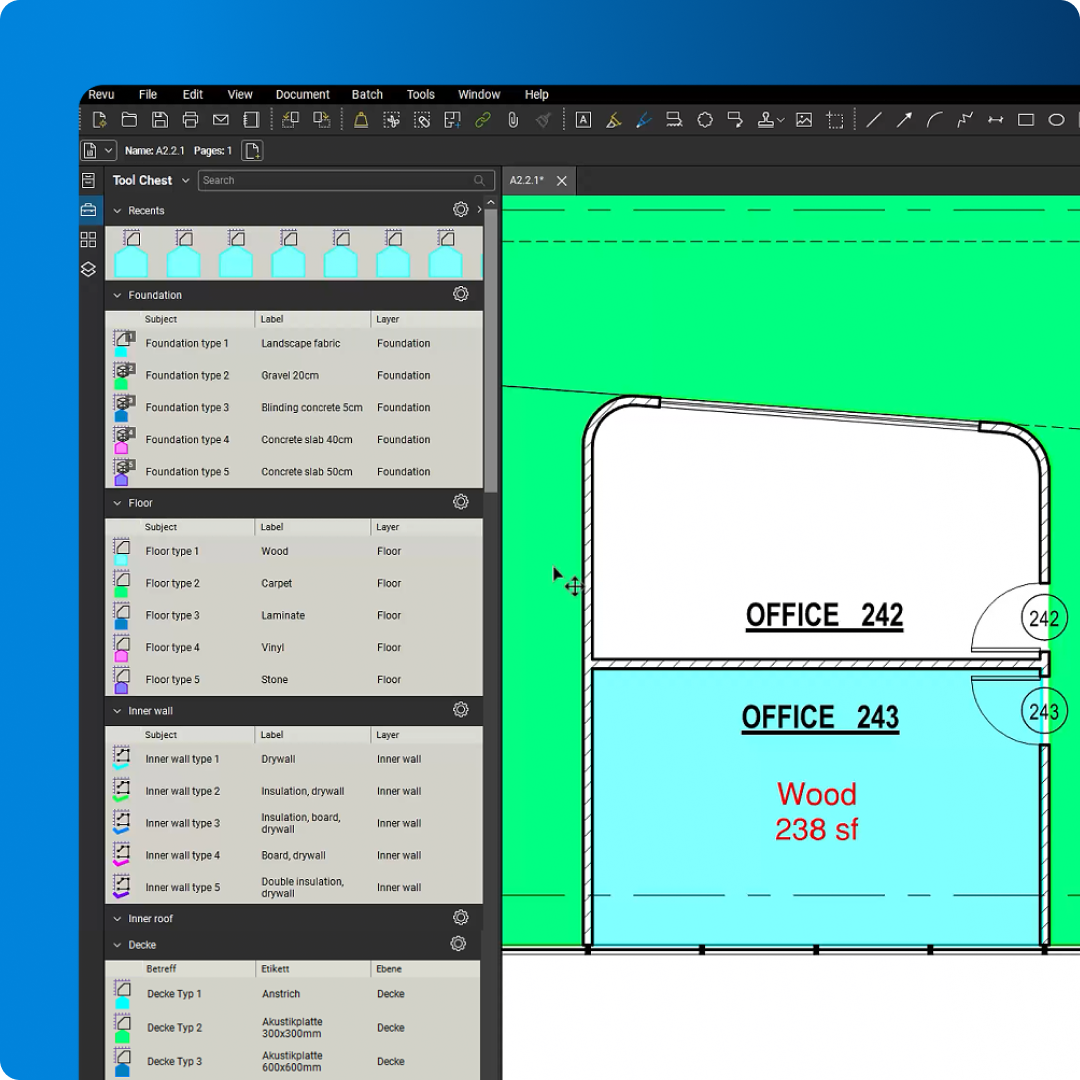Open the Tool Chest dropdown
This screenshot has height=1080, width=1080.
pos(186,180)
